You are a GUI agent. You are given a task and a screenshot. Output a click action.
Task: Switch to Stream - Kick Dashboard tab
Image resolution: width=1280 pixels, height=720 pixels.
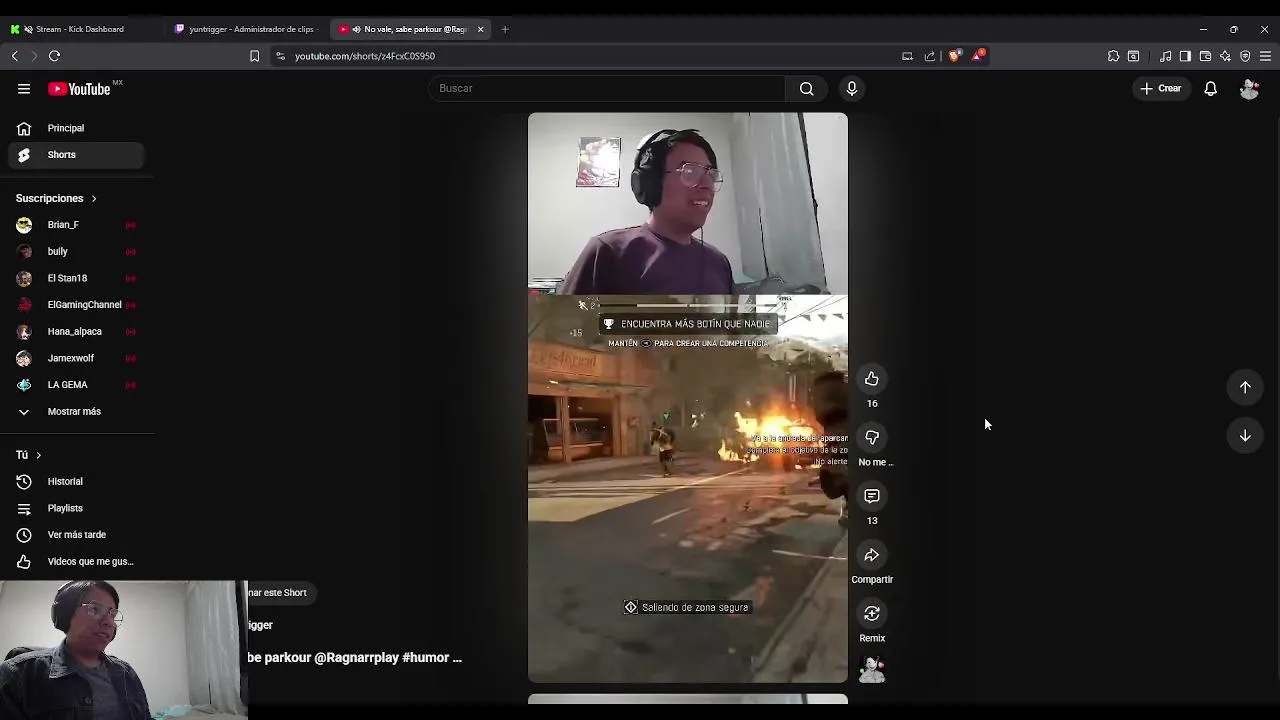[82, 29]
